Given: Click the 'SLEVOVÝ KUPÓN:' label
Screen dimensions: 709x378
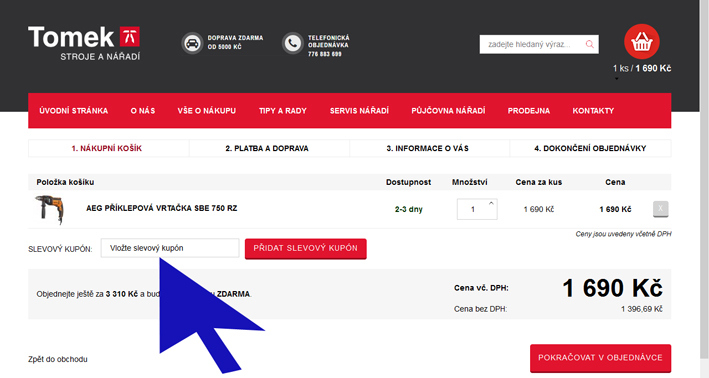Looking at the screenshot, I should click(60, 249).
